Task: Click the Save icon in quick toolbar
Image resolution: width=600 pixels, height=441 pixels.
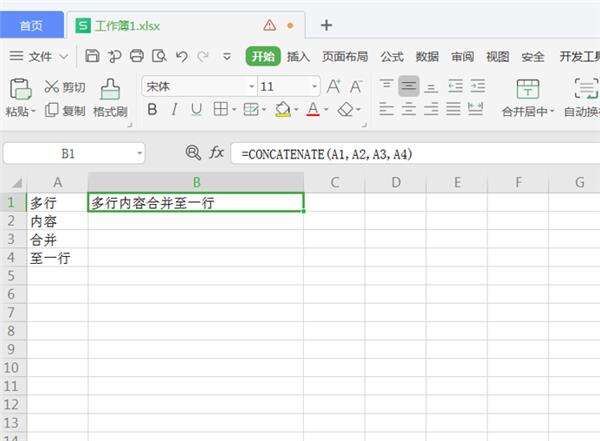Action: tap(92, 56)
